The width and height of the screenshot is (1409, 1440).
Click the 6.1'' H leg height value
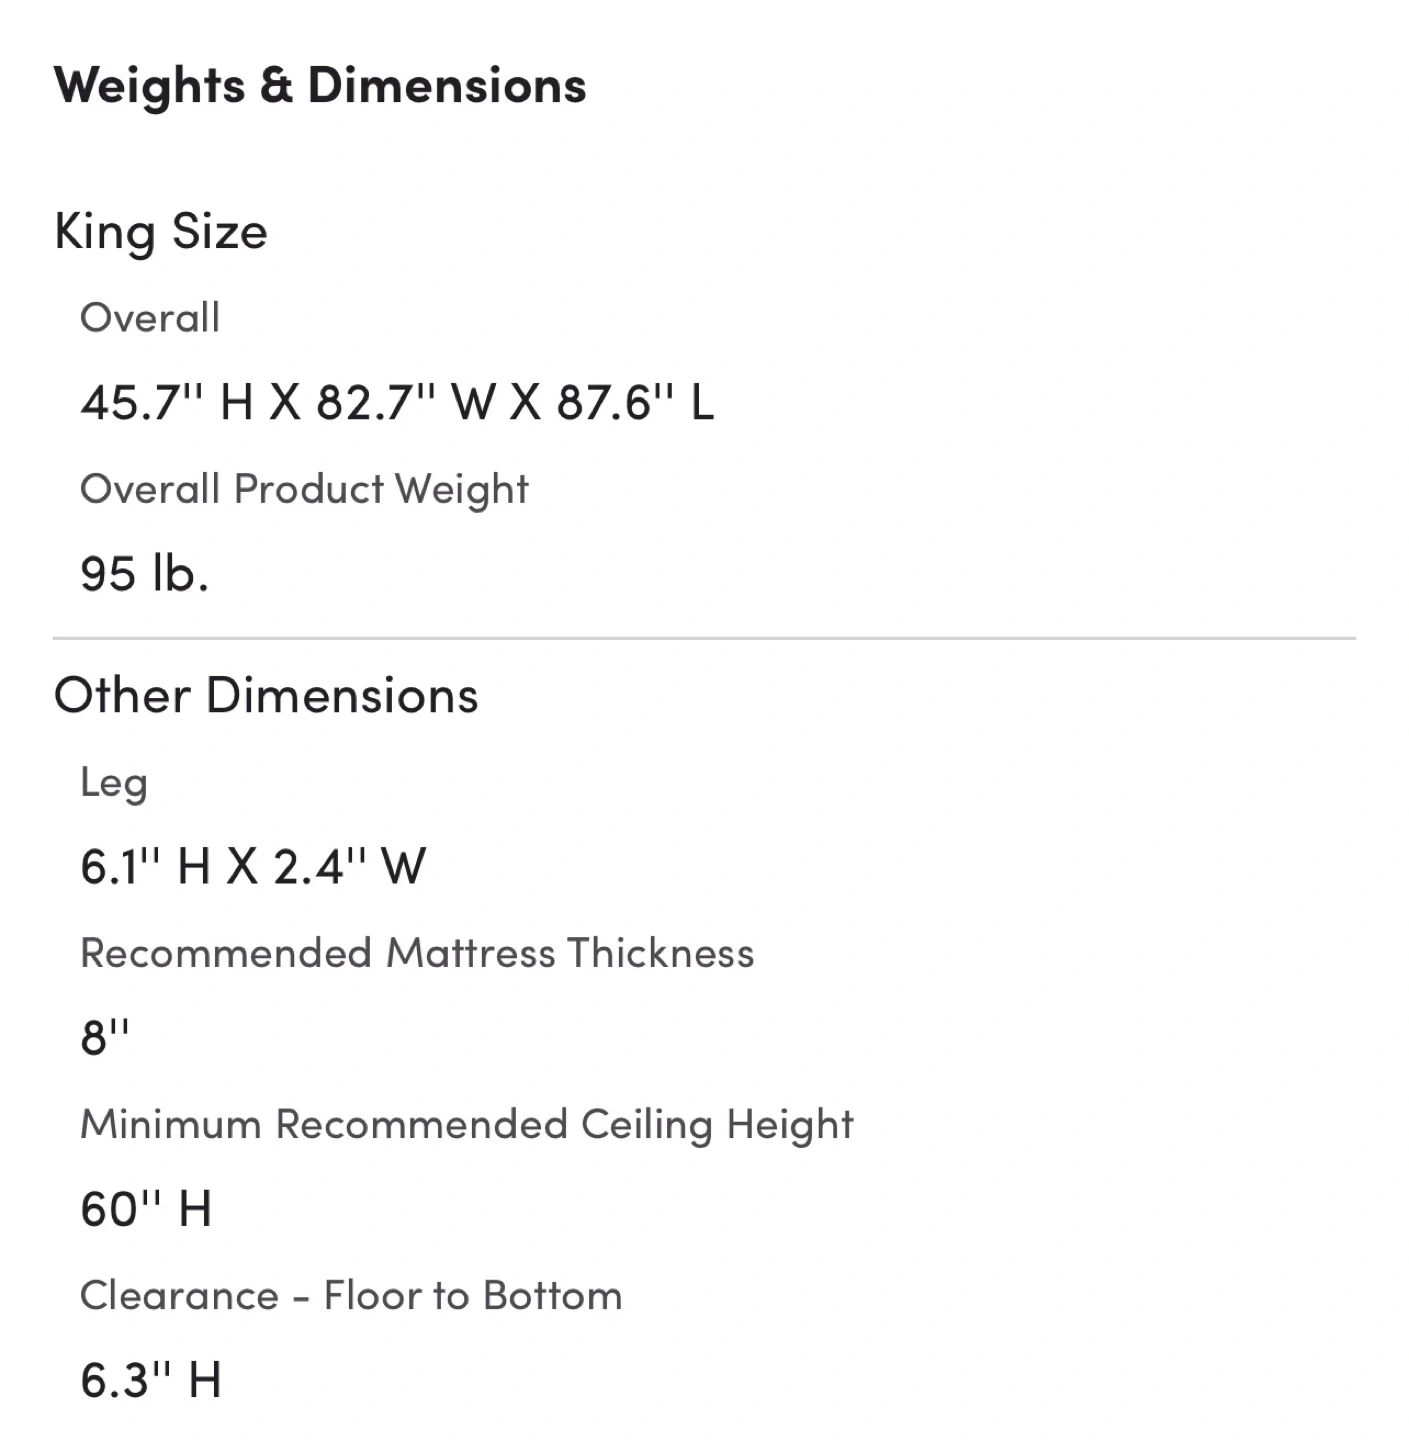coord(145,867)
